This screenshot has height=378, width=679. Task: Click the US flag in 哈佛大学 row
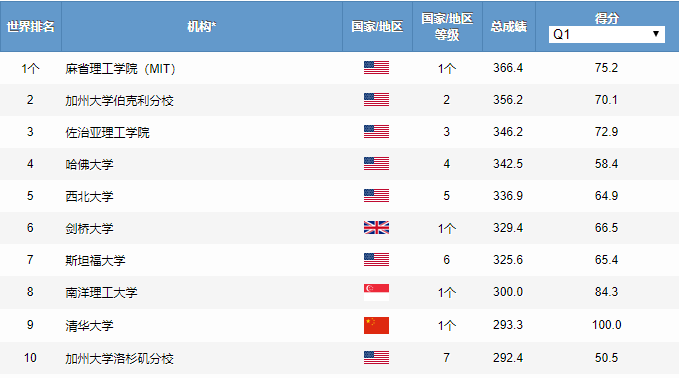(x=376, y=164)
